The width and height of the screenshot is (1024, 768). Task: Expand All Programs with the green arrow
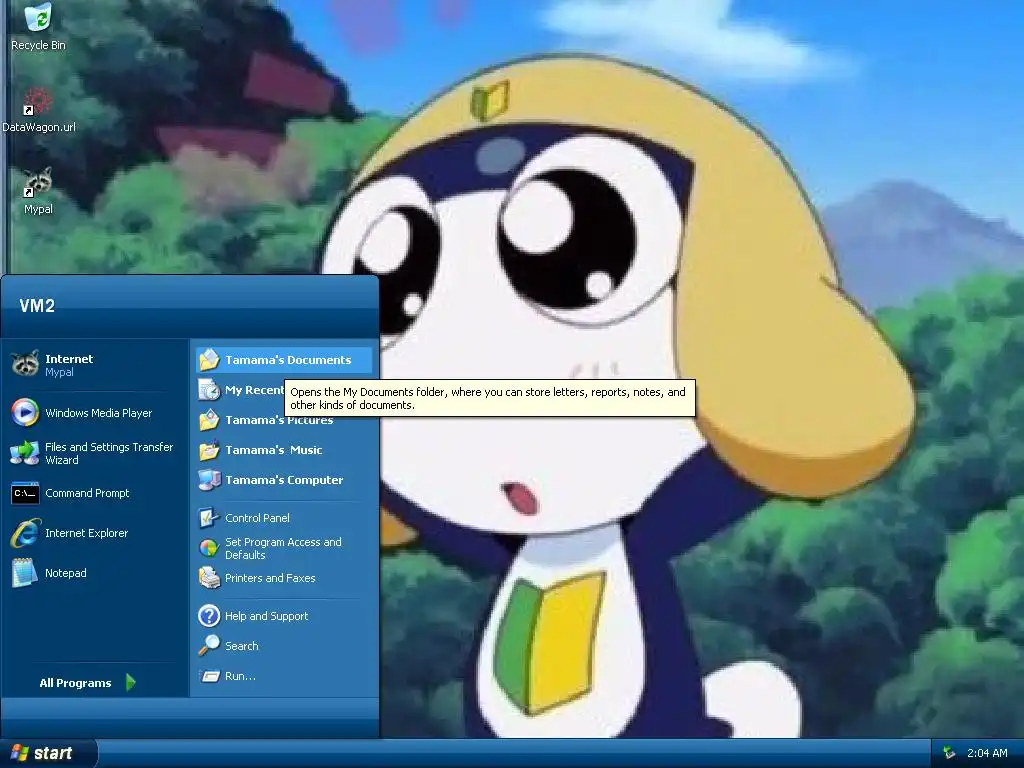click(x=131, y=682)
